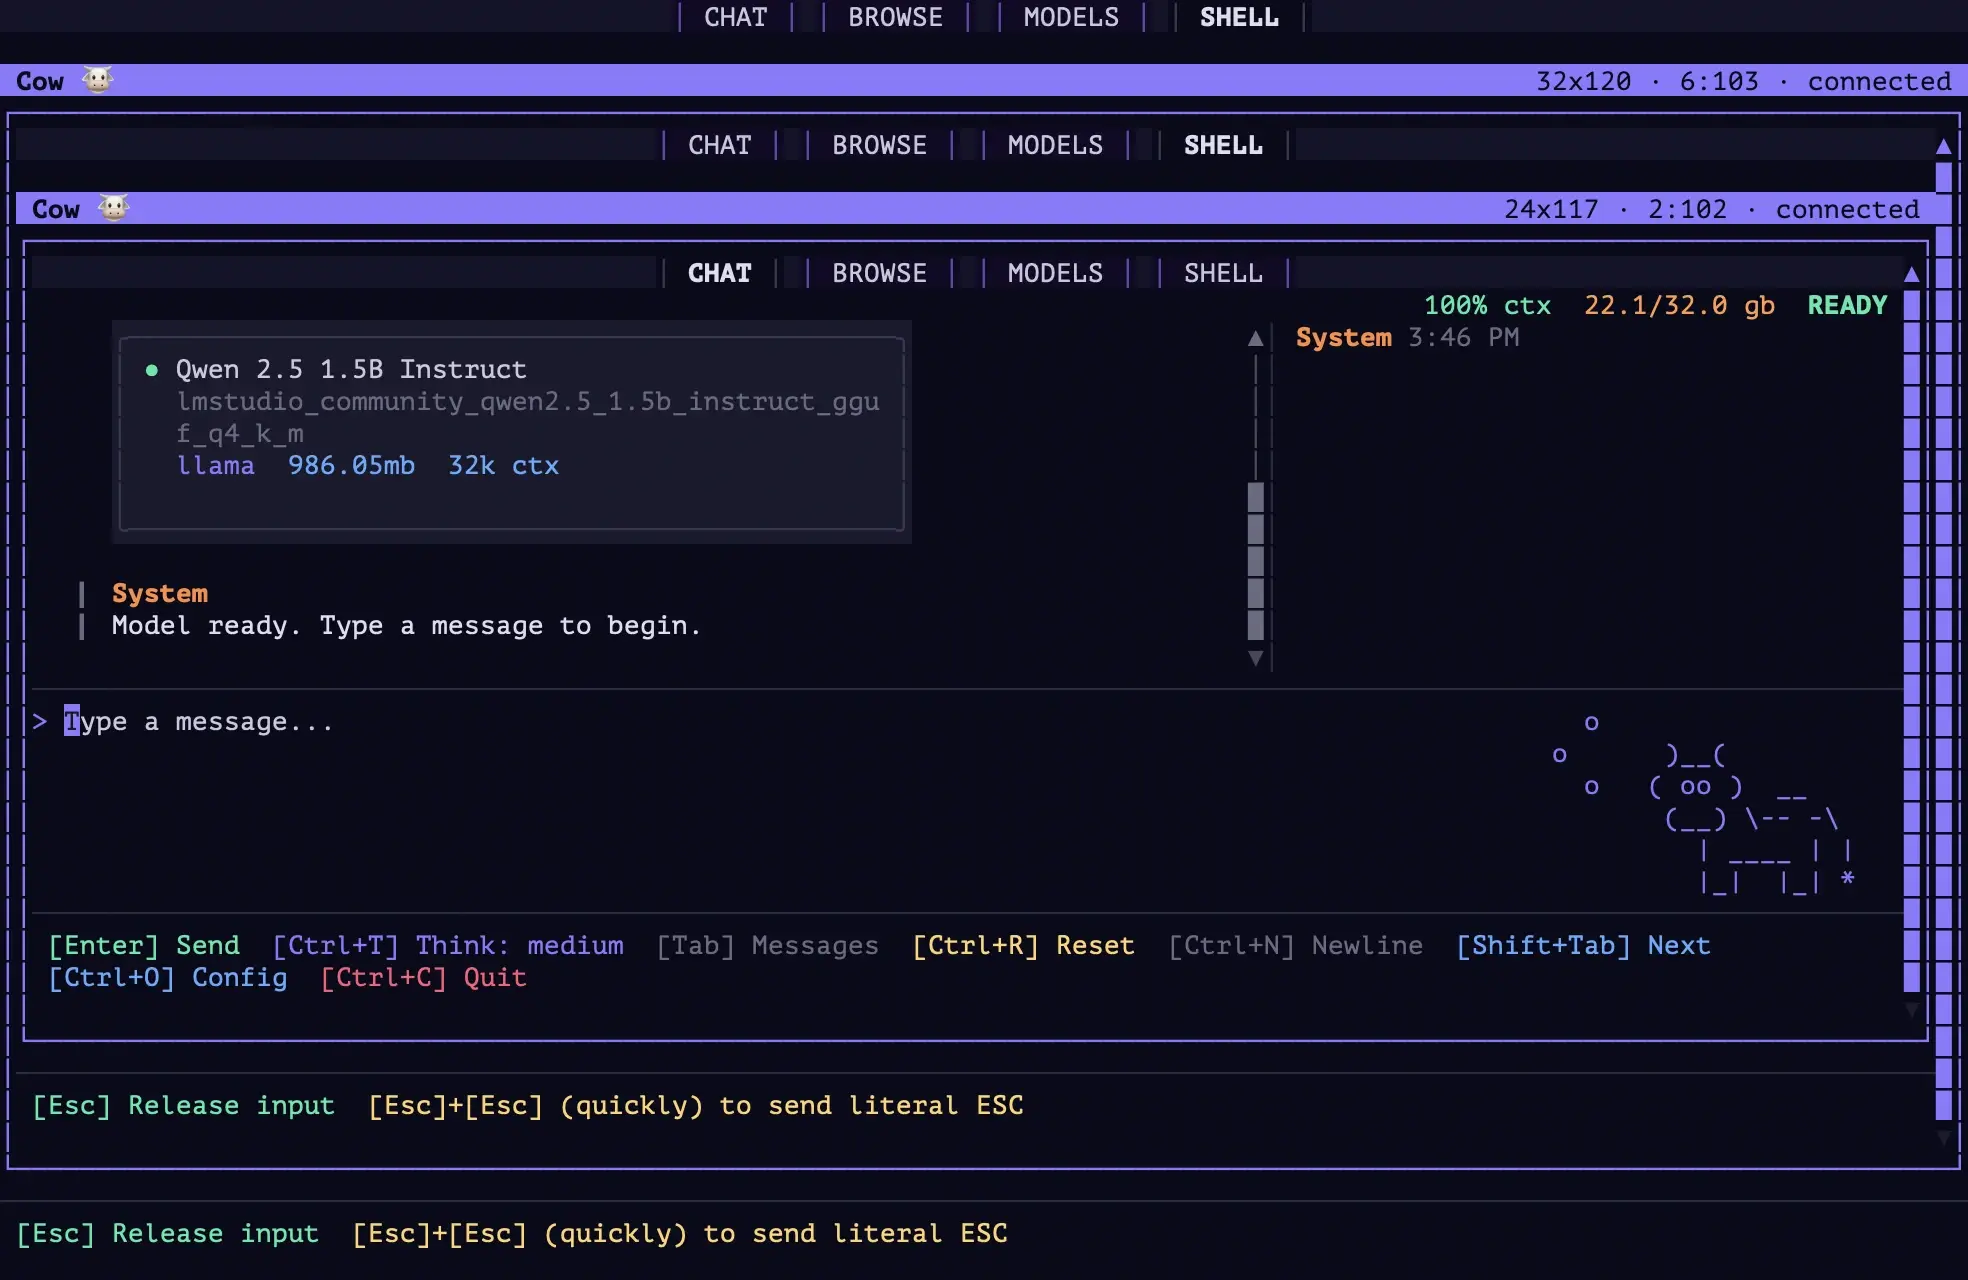Image resolution: width=1968 pixels, height=1280 pixels.
Task: Click nested [Esc]+[Esc] send literal ESC hint
Action: pos(695,1105)
